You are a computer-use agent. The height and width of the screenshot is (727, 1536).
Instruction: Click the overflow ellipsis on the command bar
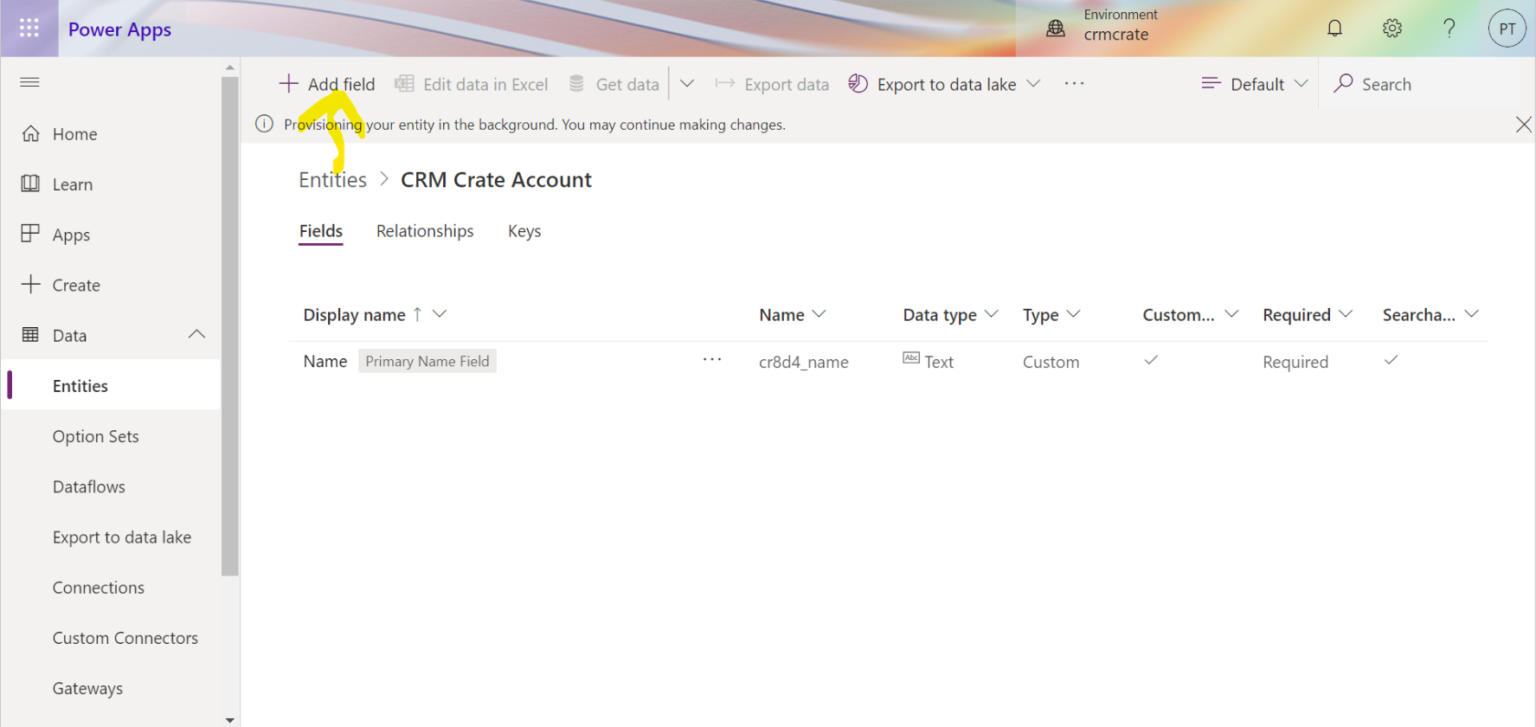coord(1074,84)
